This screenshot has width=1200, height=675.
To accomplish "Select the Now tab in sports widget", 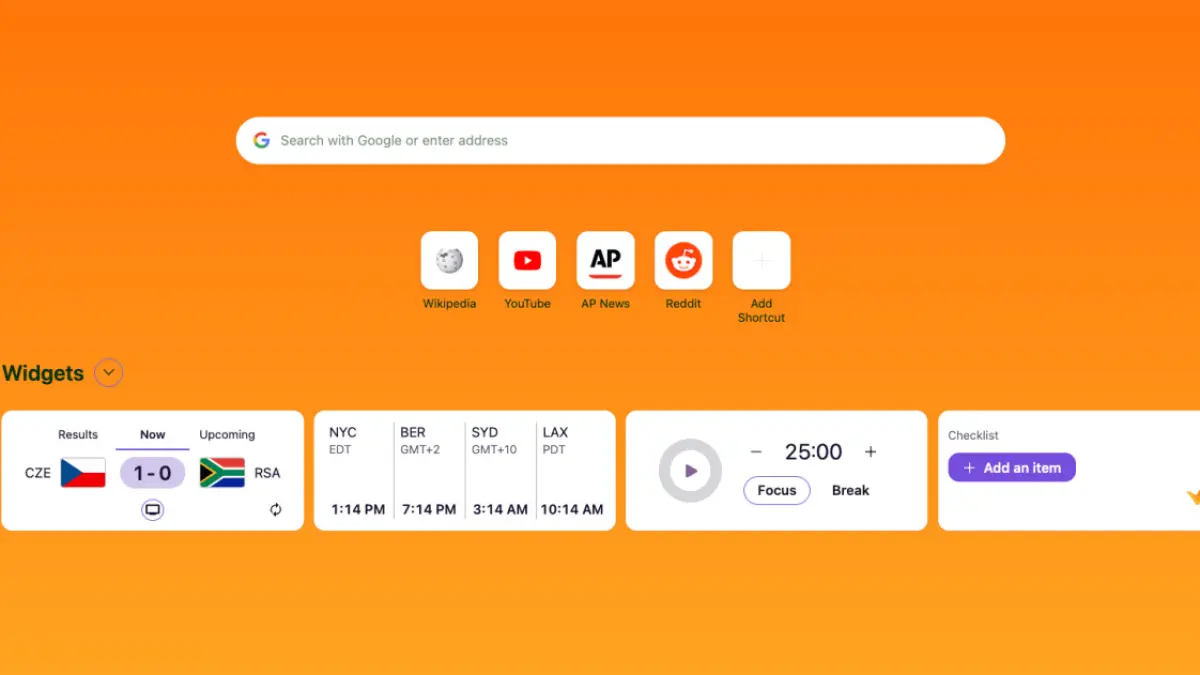I will coord(153,435).
